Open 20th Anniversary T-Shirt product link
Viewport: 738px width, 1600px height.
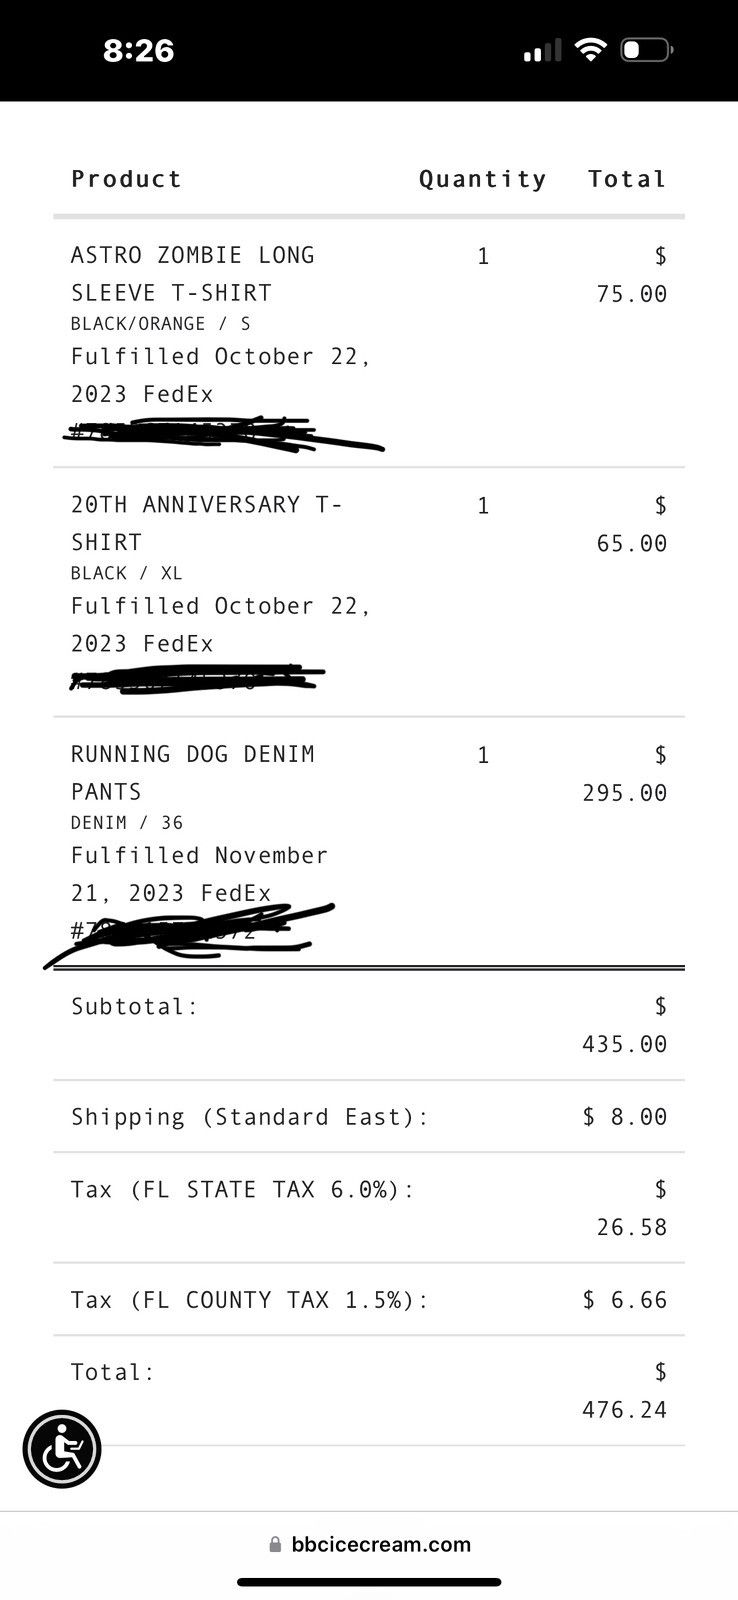(x=206, y=523)
